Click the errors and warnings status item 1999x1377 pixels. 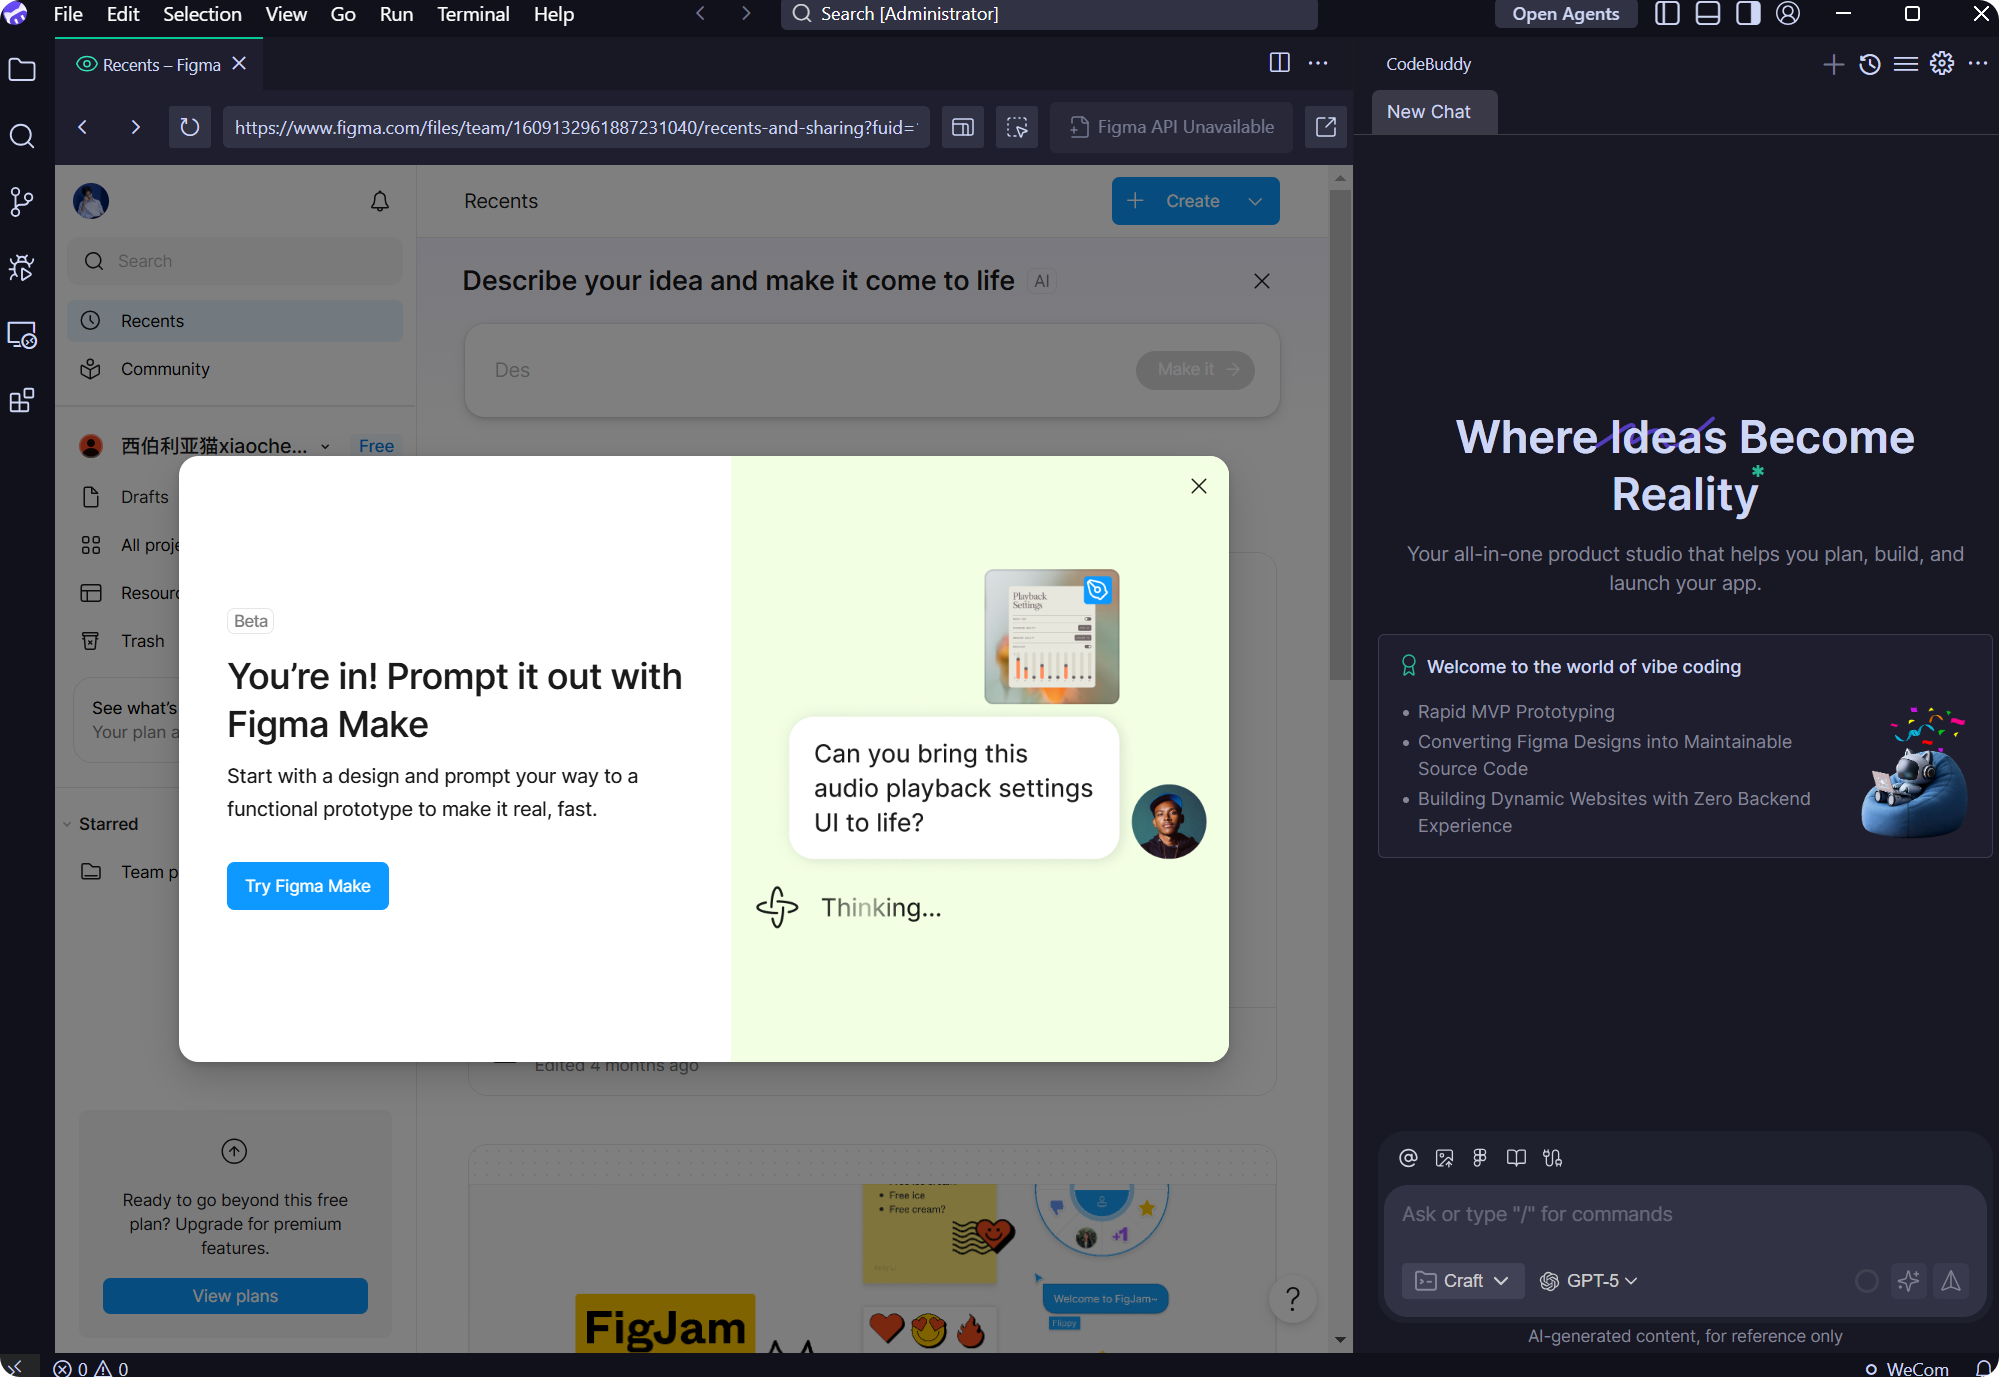coord(91,1367)
